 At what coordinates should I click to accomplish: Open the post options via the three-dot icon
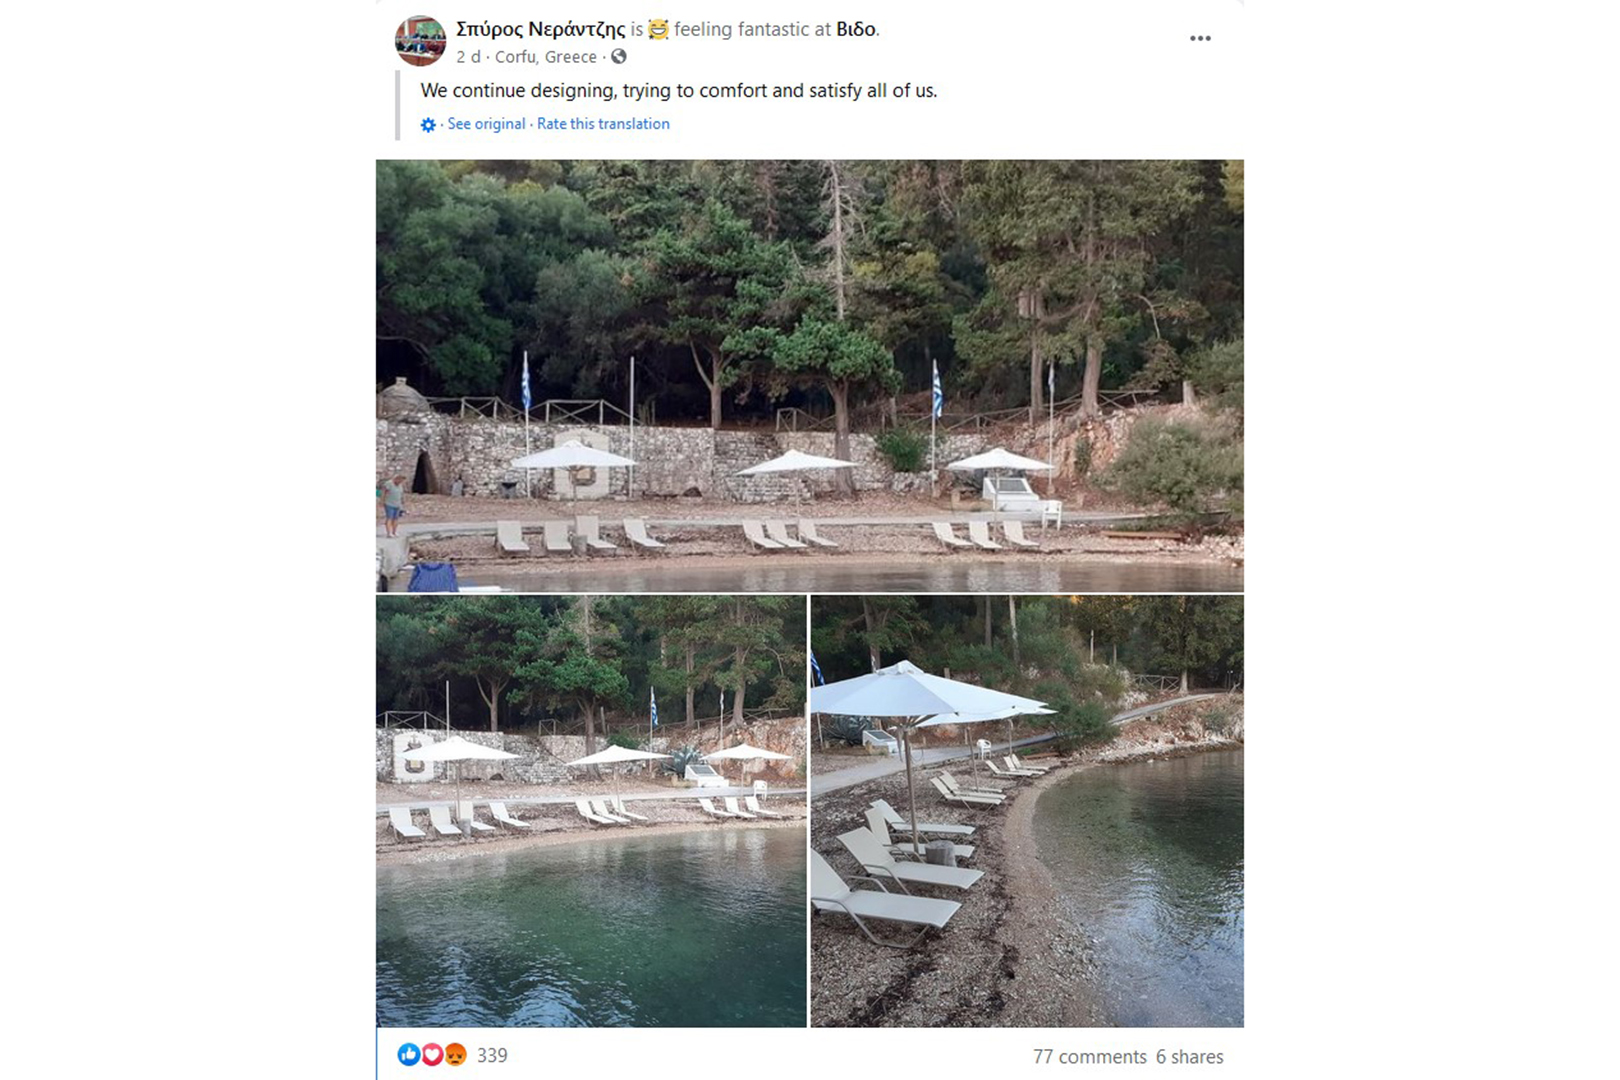click(x=1200, y=36)
